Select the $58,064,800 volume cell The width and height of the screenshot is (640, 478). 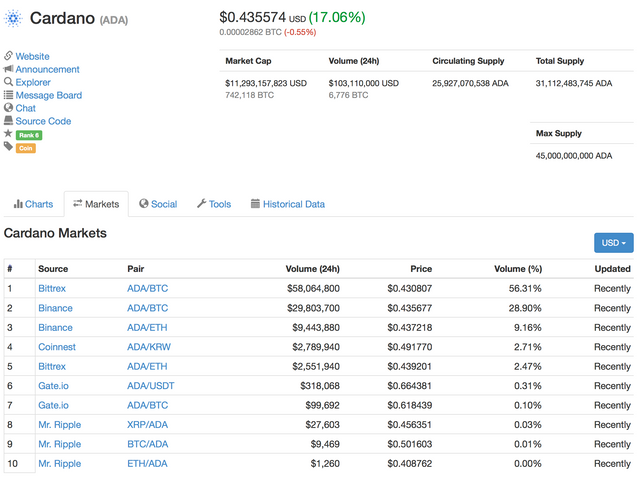click(313, 288)
